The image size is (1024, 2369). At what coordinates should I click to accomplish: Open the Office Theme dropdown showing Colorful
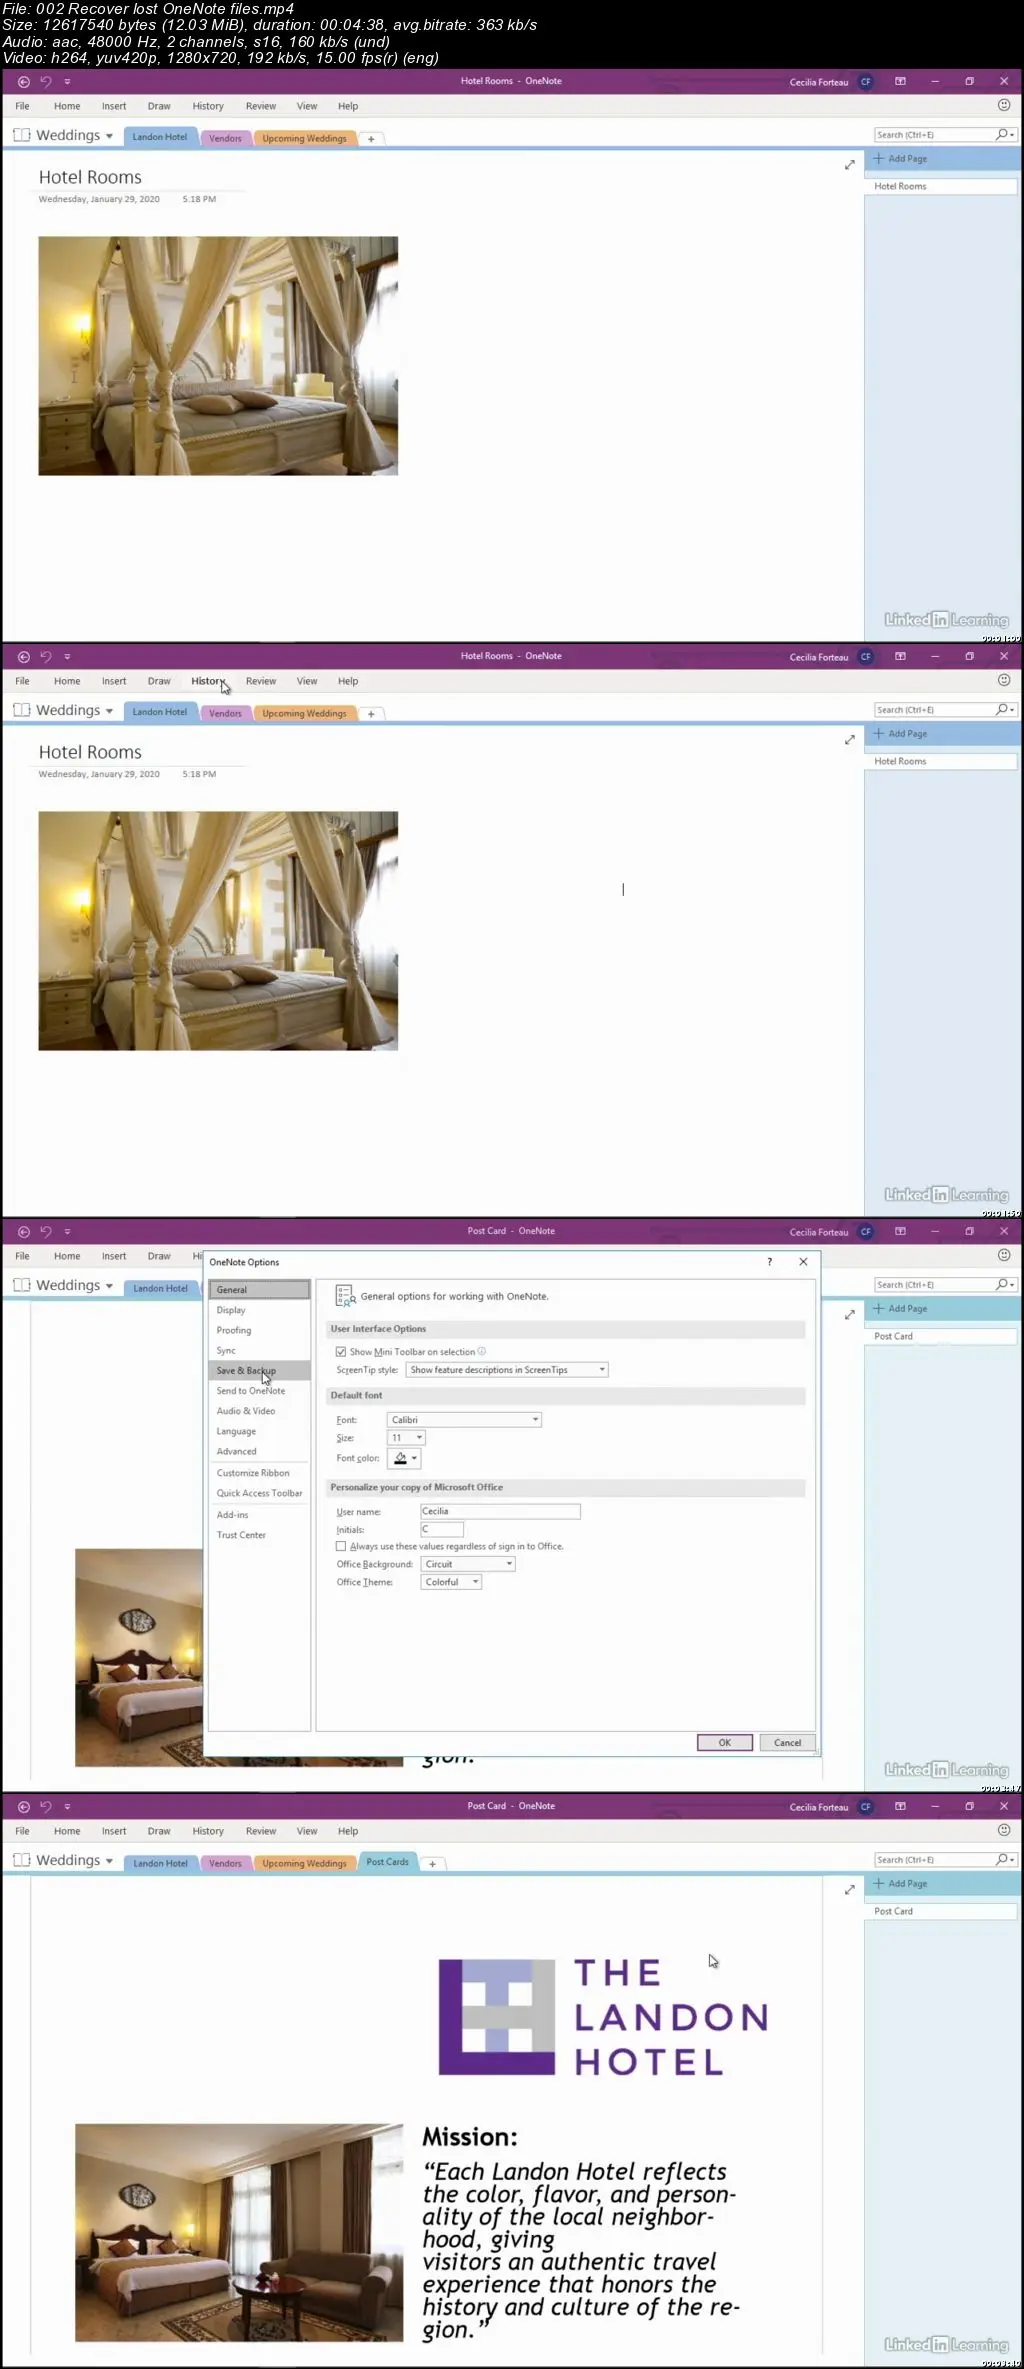[451, 1582]
